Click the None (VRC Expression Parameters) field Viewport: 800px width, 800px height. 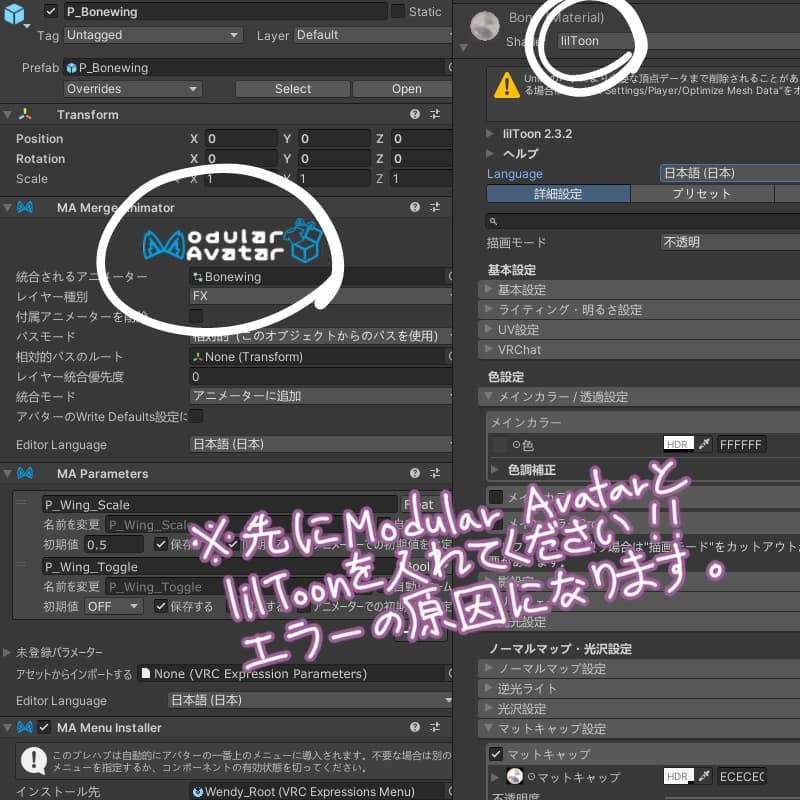[x=295, y=674]
